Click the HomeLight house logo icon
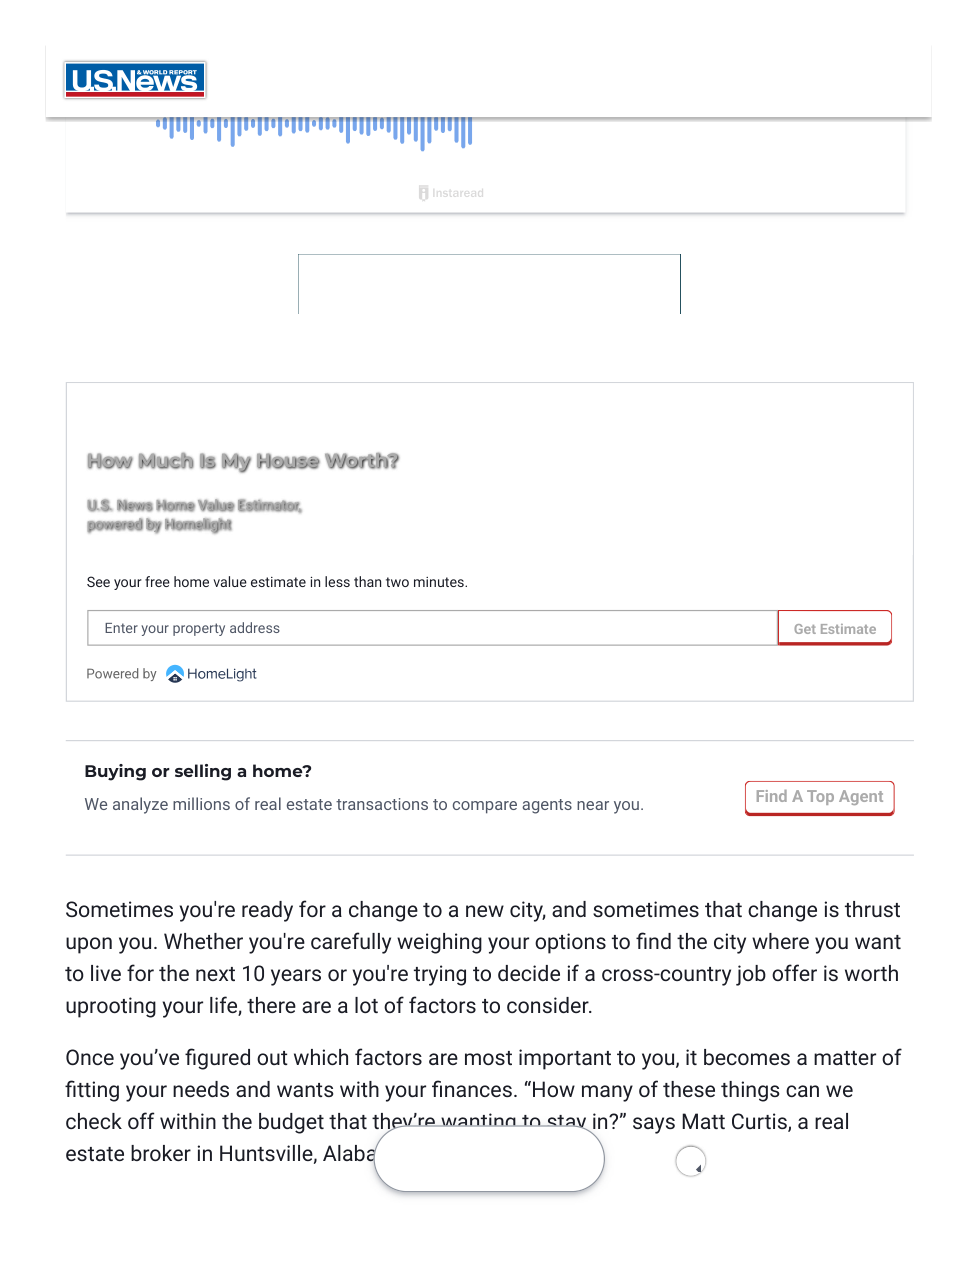This screenshot has height=1266, width=979. pos(175,674)
